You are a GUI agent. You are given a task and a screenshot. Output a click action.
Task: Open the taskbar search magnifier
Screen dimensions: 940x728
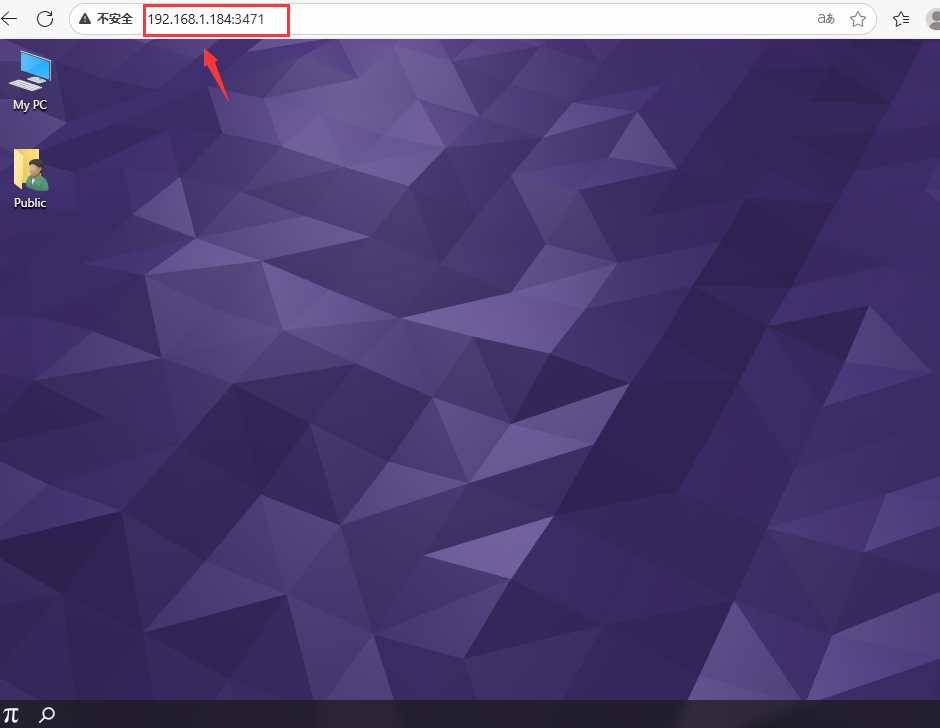coord(47,715)
